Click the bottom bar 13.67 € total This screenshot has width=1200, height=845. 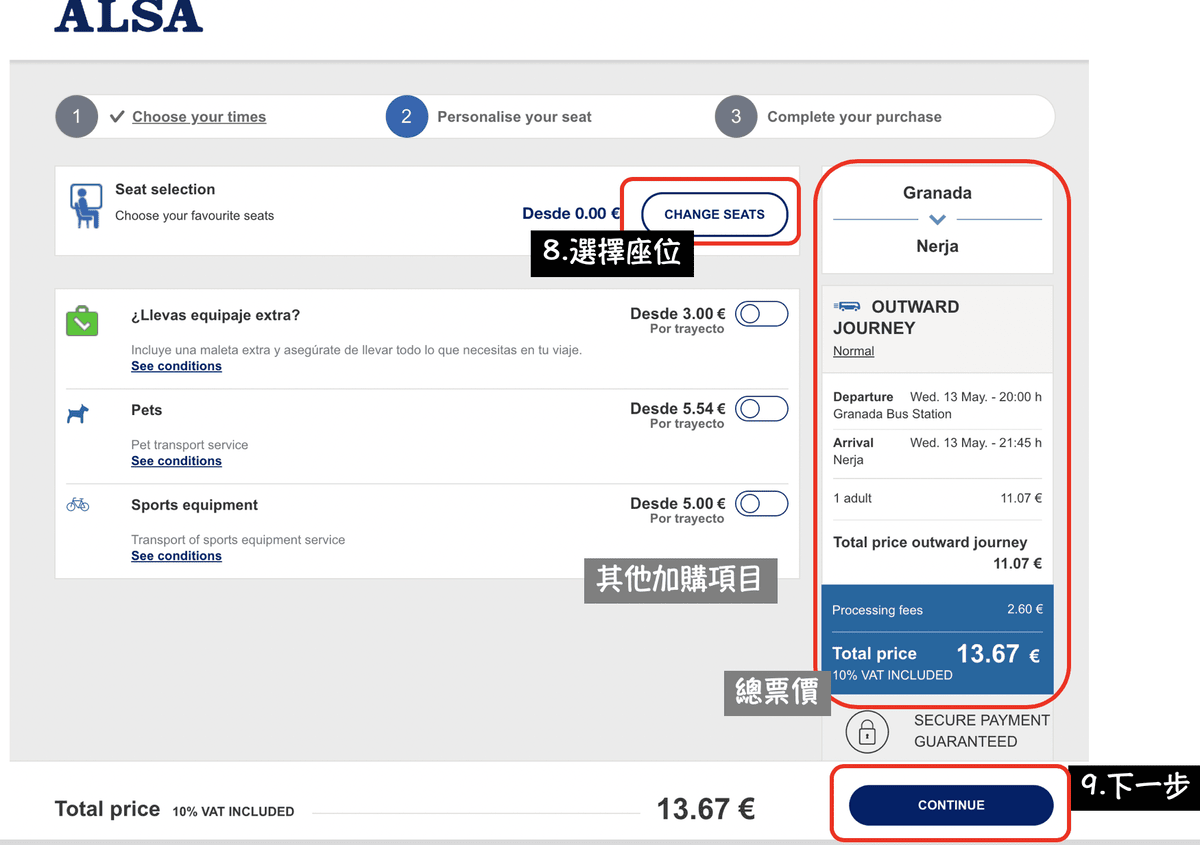click(705, 808)
